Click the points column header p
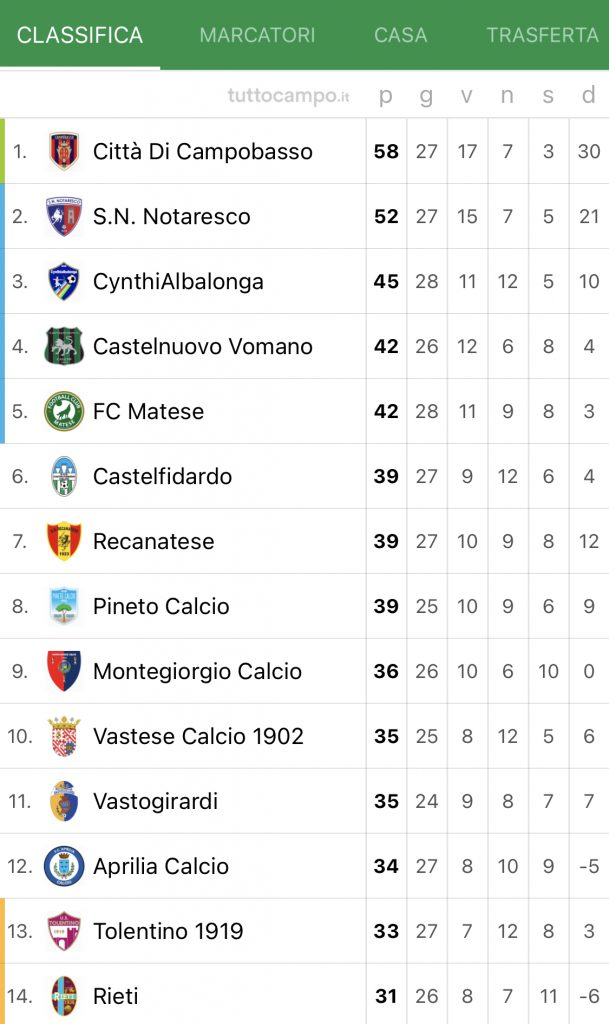The width and height of the screenshot is (609, 1024). 386,95
